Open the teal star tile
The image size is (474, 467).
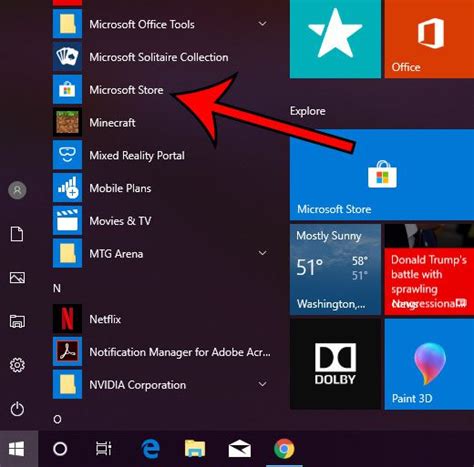click(x=335, y=39)
